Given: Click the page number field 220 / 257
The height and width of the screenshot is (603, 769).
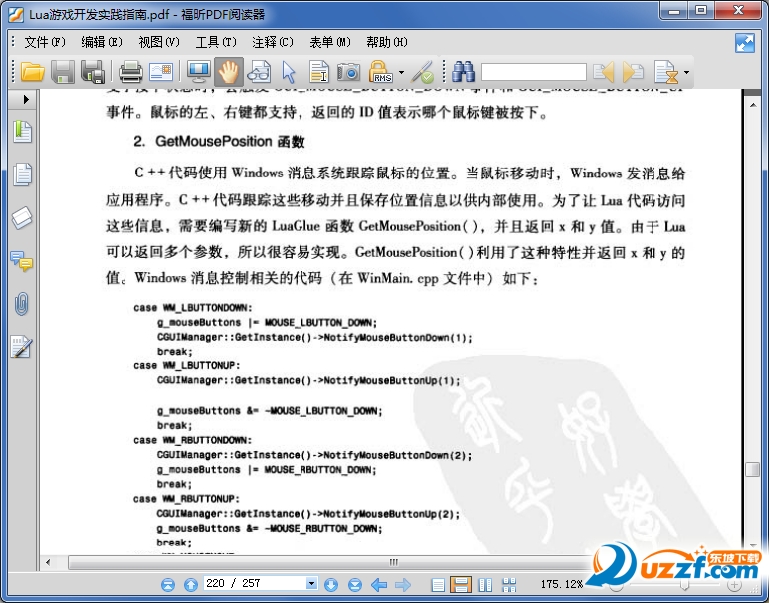Looking at the screenshot, I should [x=255, y=583].
